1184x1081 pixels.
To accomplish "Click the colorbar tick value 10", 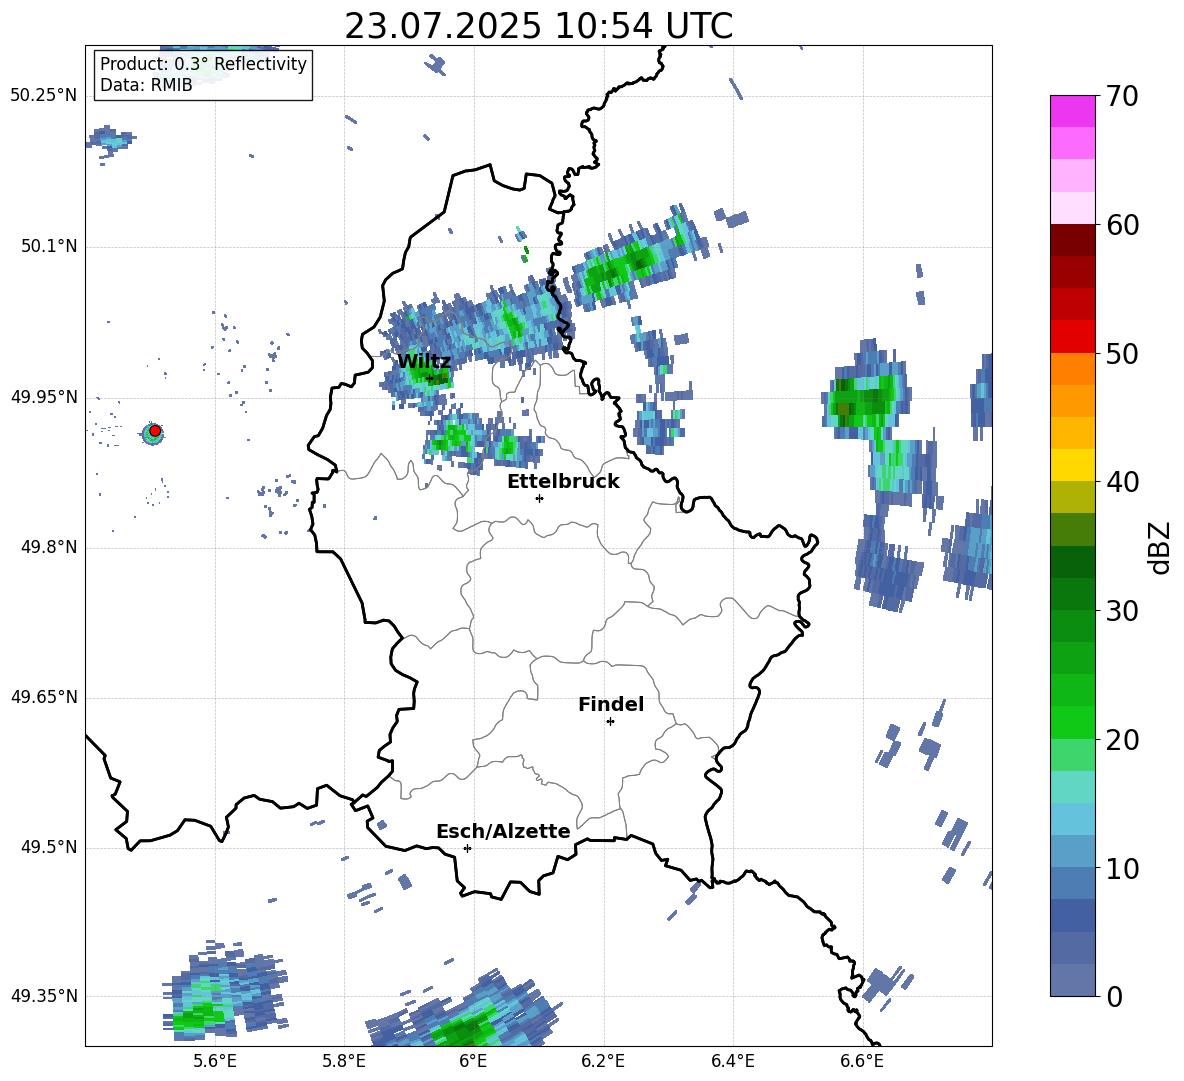I will pos(1122,869).
